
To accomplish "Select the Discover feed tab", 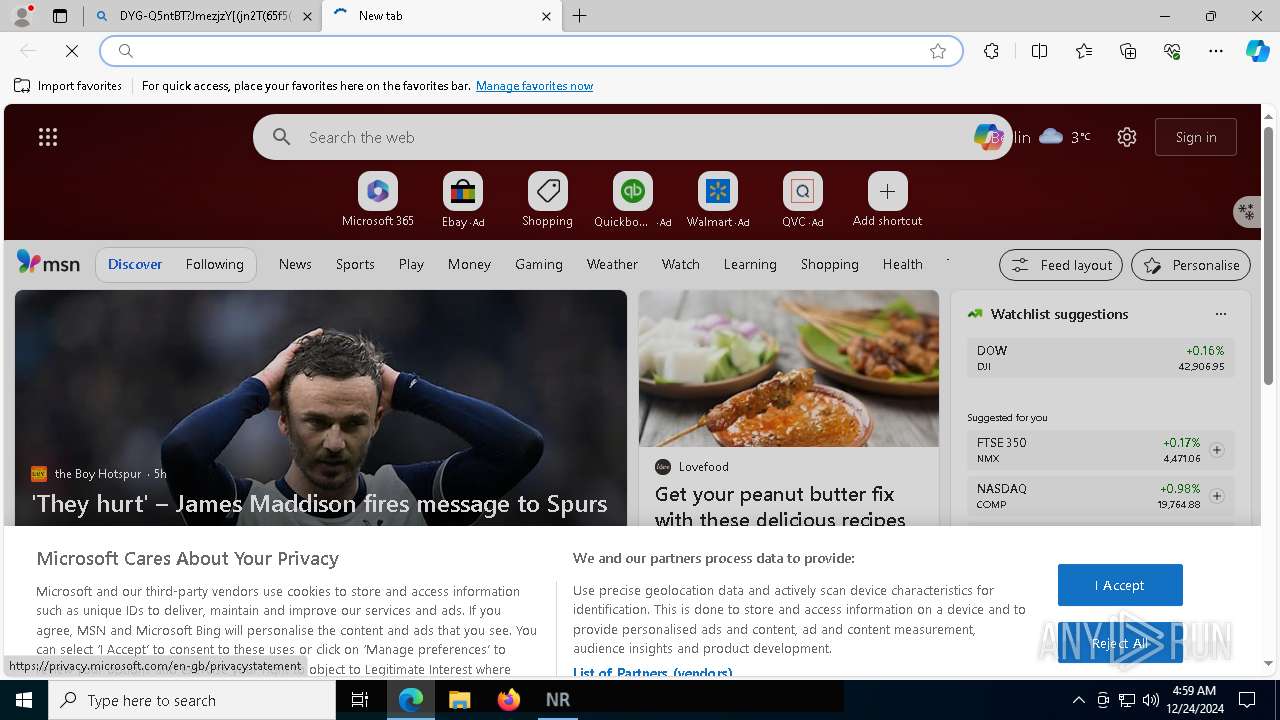I will 135,264.
